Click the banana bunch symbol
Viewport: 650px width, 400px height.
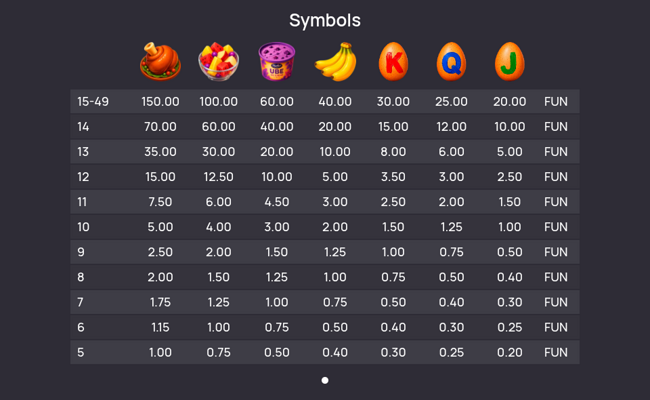click(x=335, y=61)
